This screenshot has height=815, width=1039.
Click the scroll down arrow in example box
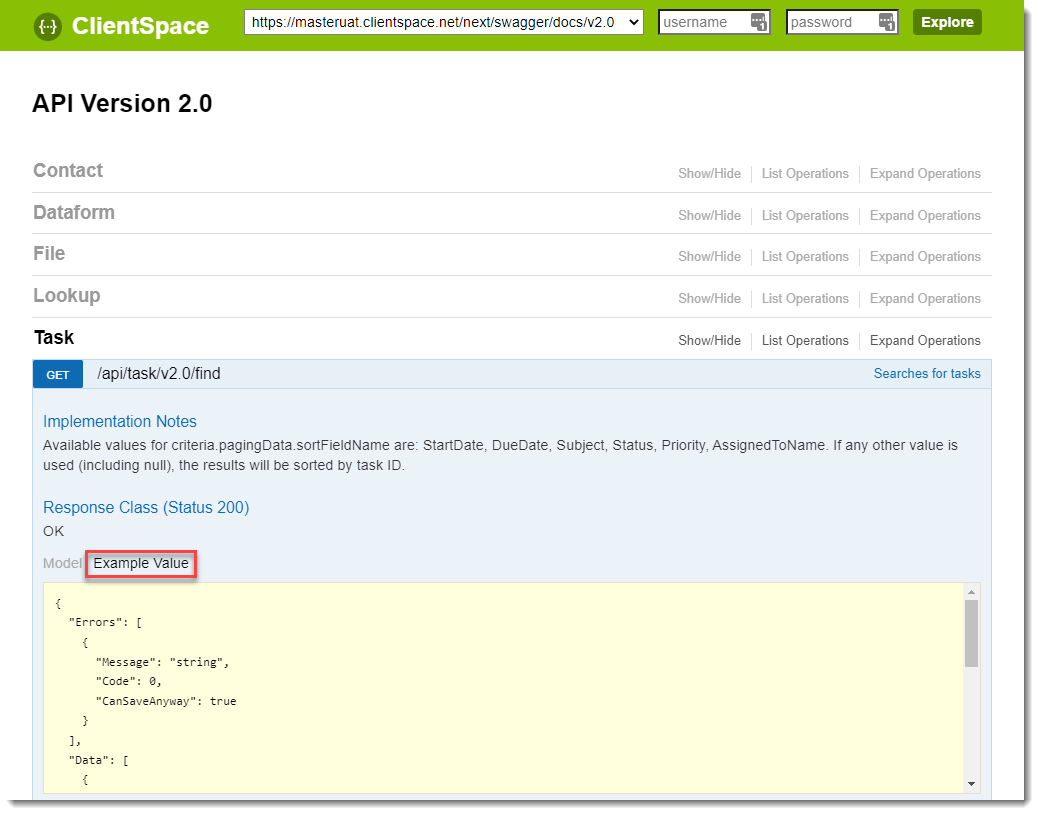pos(971,784)
